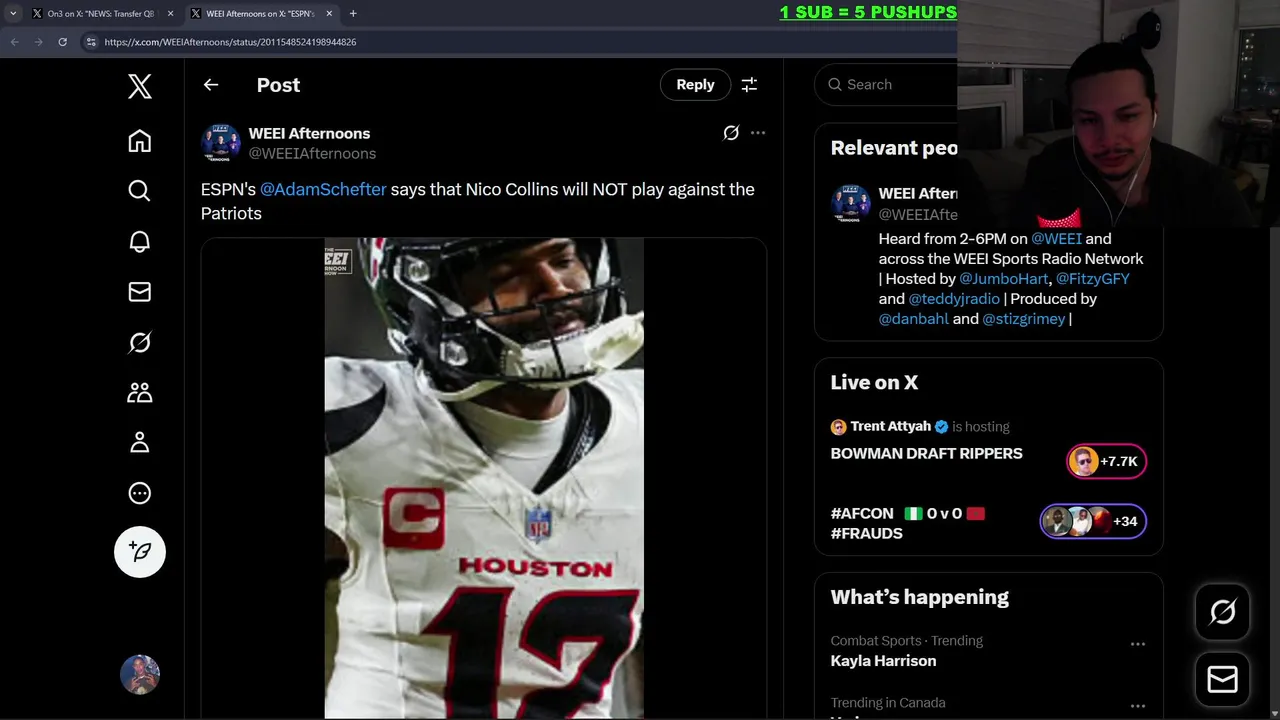Close the WEEI Afternoons tab
This screenshot has width=1280, height=720.
point(329,14)
